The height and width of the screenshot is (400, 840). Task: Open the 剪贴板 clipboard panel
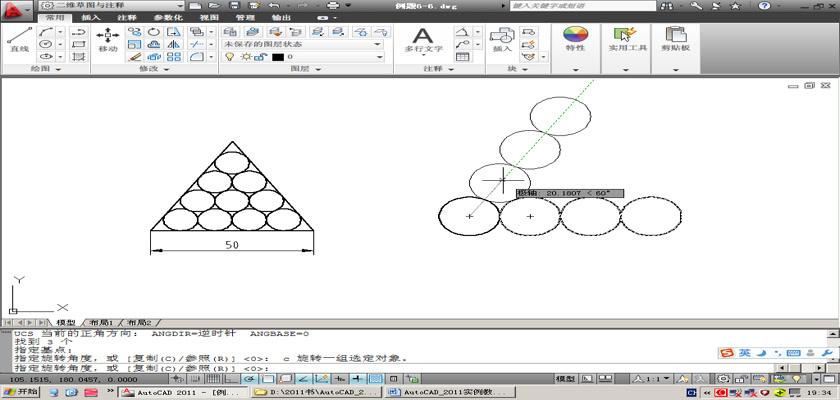[672, 39]
